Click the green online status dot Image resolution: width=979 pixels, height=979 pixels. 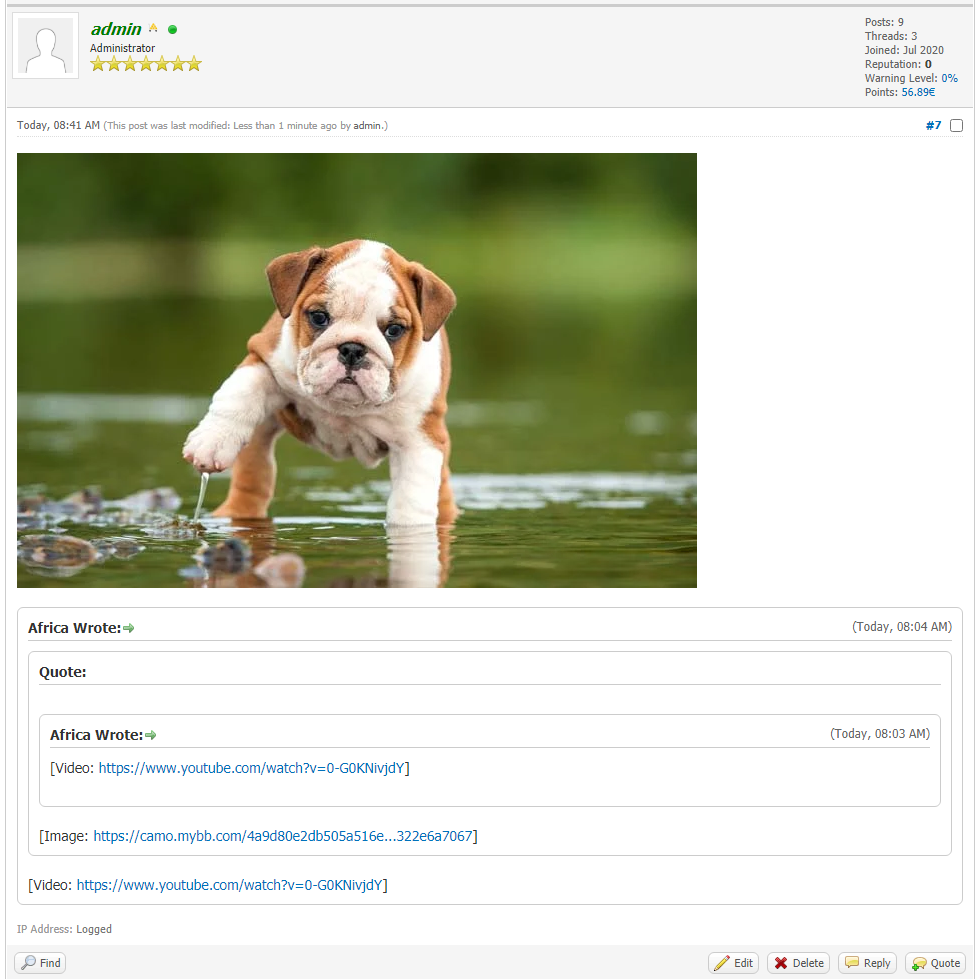[173, 30]
